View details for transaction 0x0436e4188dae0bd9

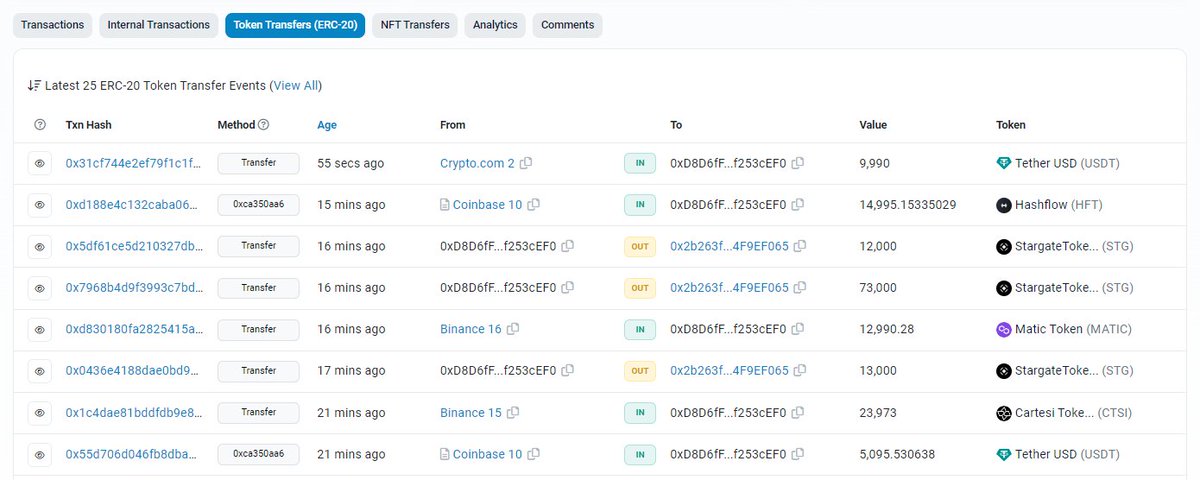point(40,371)
